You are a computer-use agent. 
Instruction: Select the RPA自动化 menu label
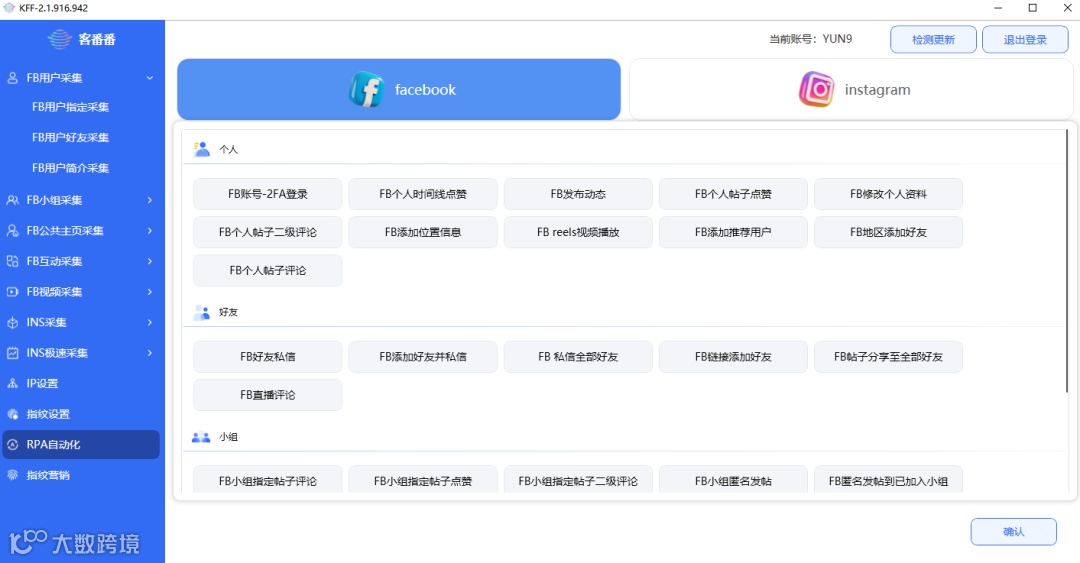[x=53, y=444]
